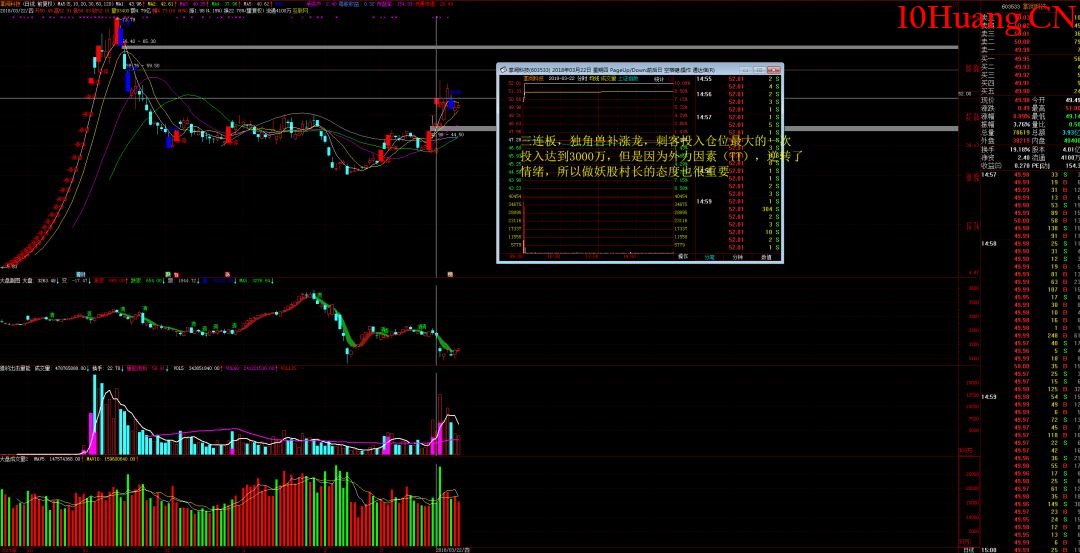Click the 卖一 ask row
1080x553 pixels.
1030,50
